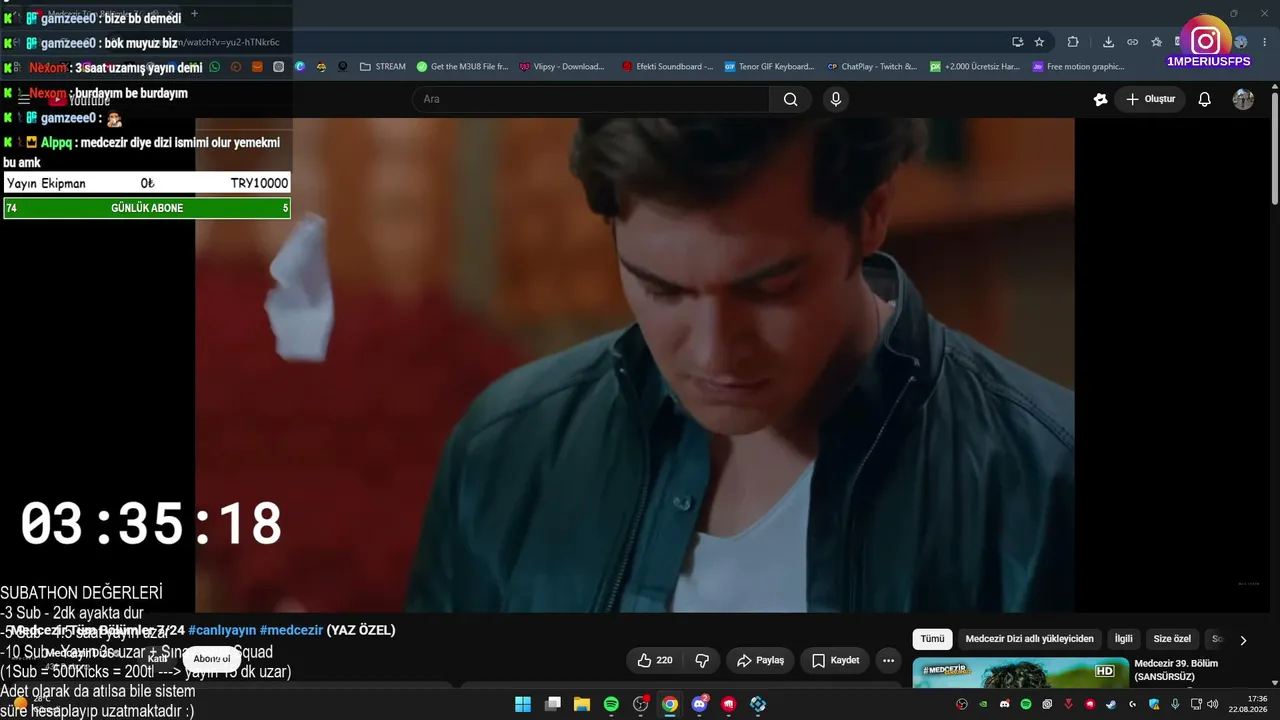Open the NVIDIA tray icon
This screenshot has width=1280, height=720.
click(x=984, y=704)
